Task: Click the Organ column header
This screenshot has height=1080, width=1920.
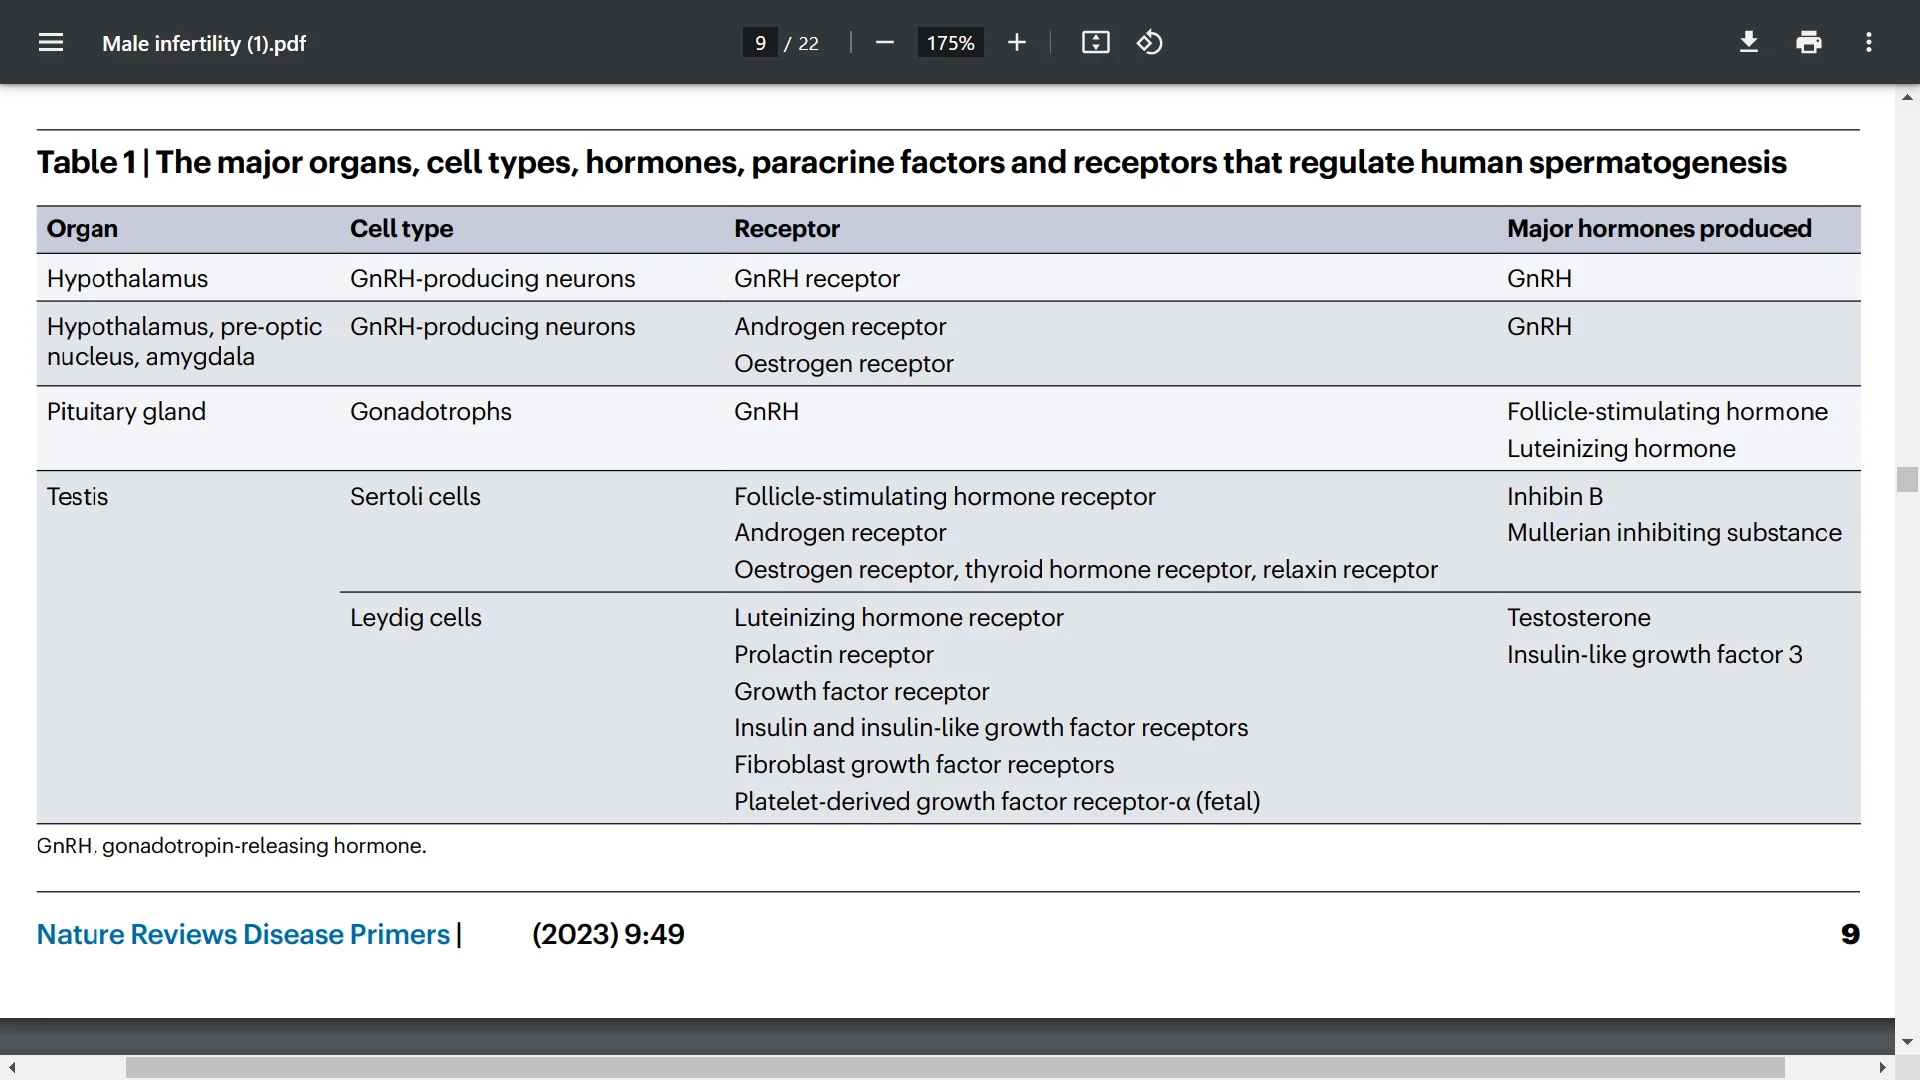Action: coord(82,229)
